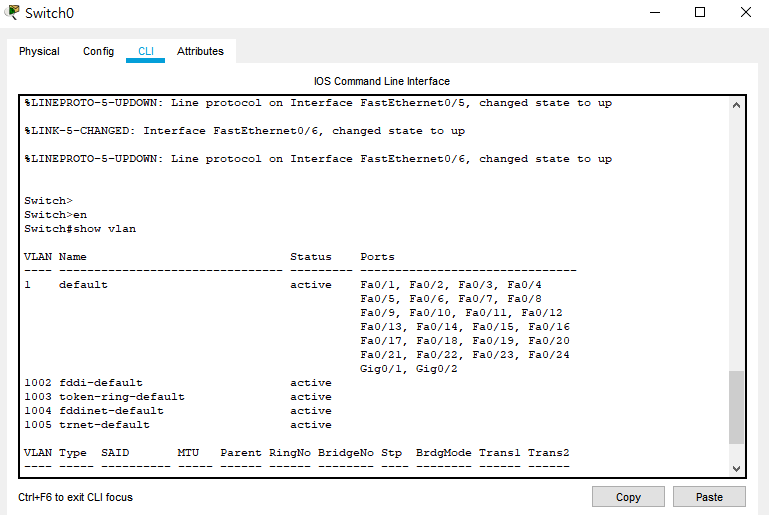The width and height of the screenshot is (769, 515).
Task: Click the 'Ports' column header
Action: click(x=377, y=257)
